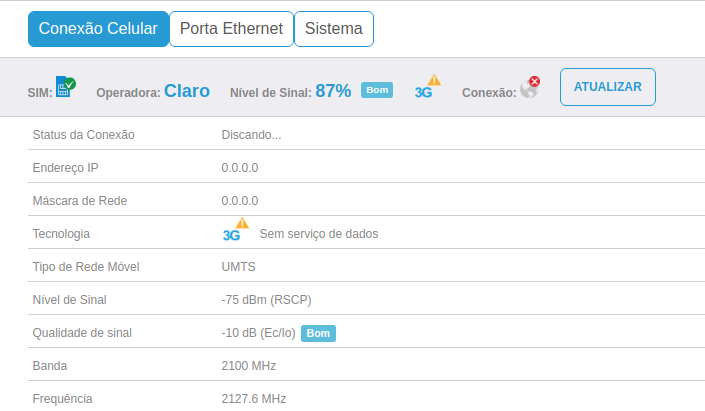This screenshot has height=411, width=705.
Task: Open the Conexão Celular tab
Action: [x=98, y=29]
